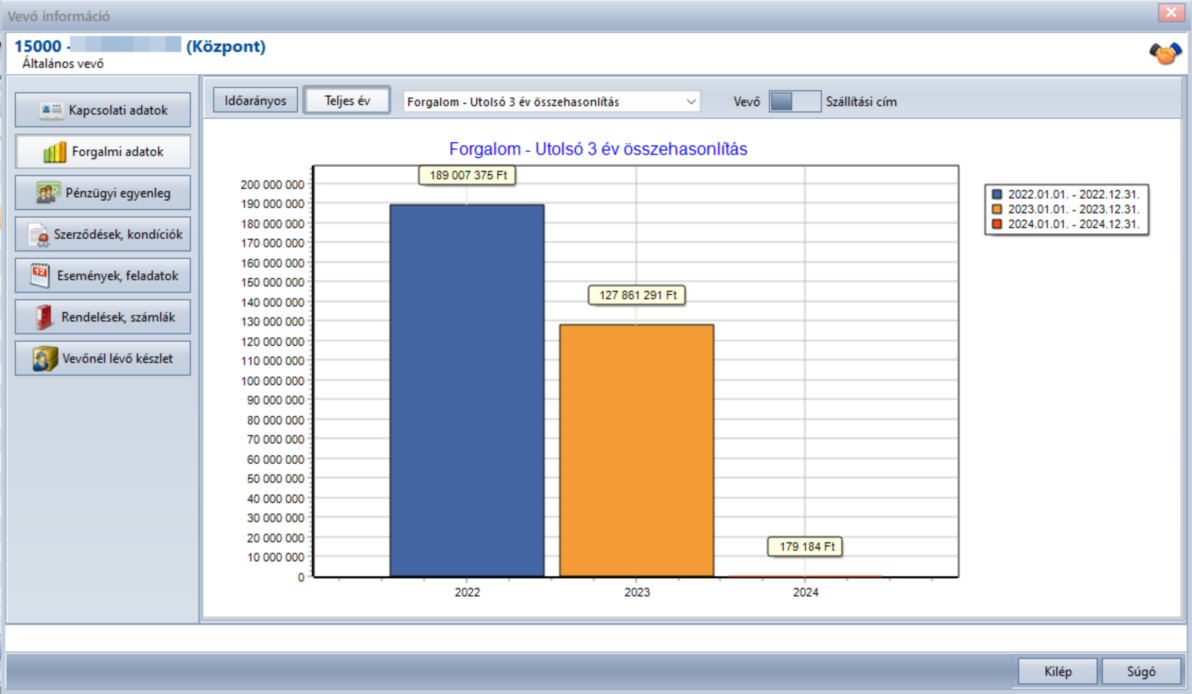Click the Súgó help button
The height and width of the screenshot is (694, 1192).
1142,671
